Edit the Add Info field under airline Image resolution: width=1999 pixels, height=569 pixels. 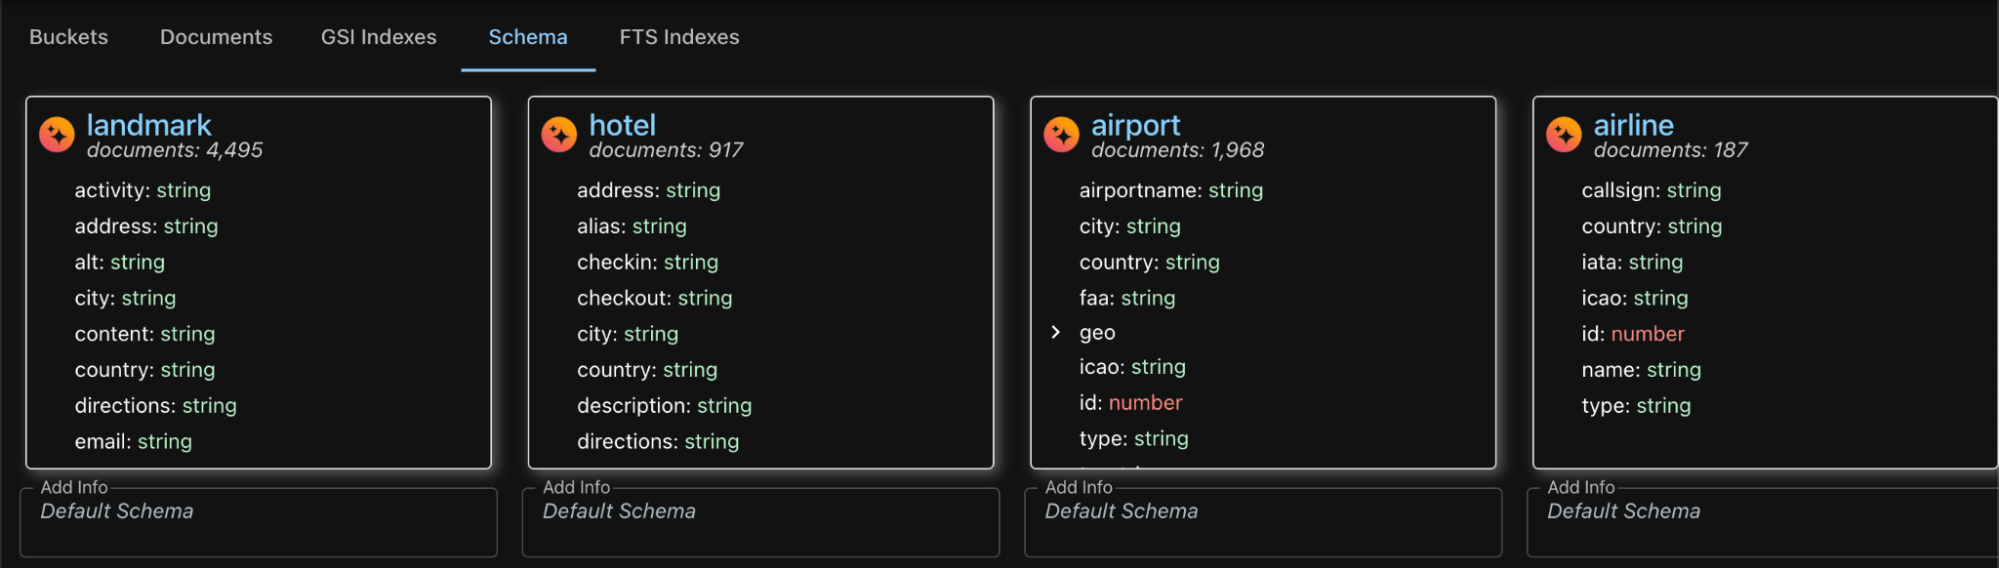click(x=1763, y=522)
